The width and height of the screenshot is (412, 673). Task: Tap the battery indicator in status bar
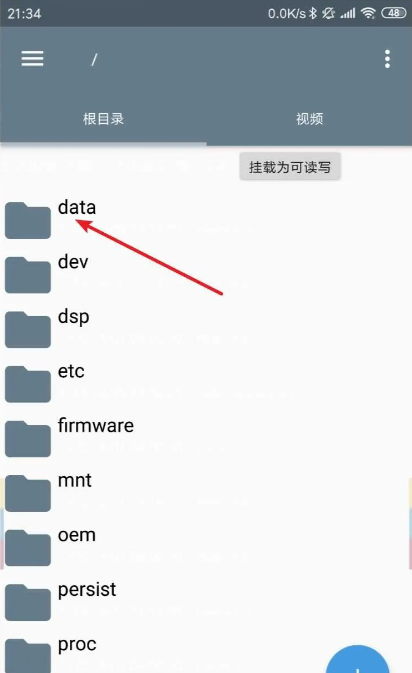coord(394,13)
